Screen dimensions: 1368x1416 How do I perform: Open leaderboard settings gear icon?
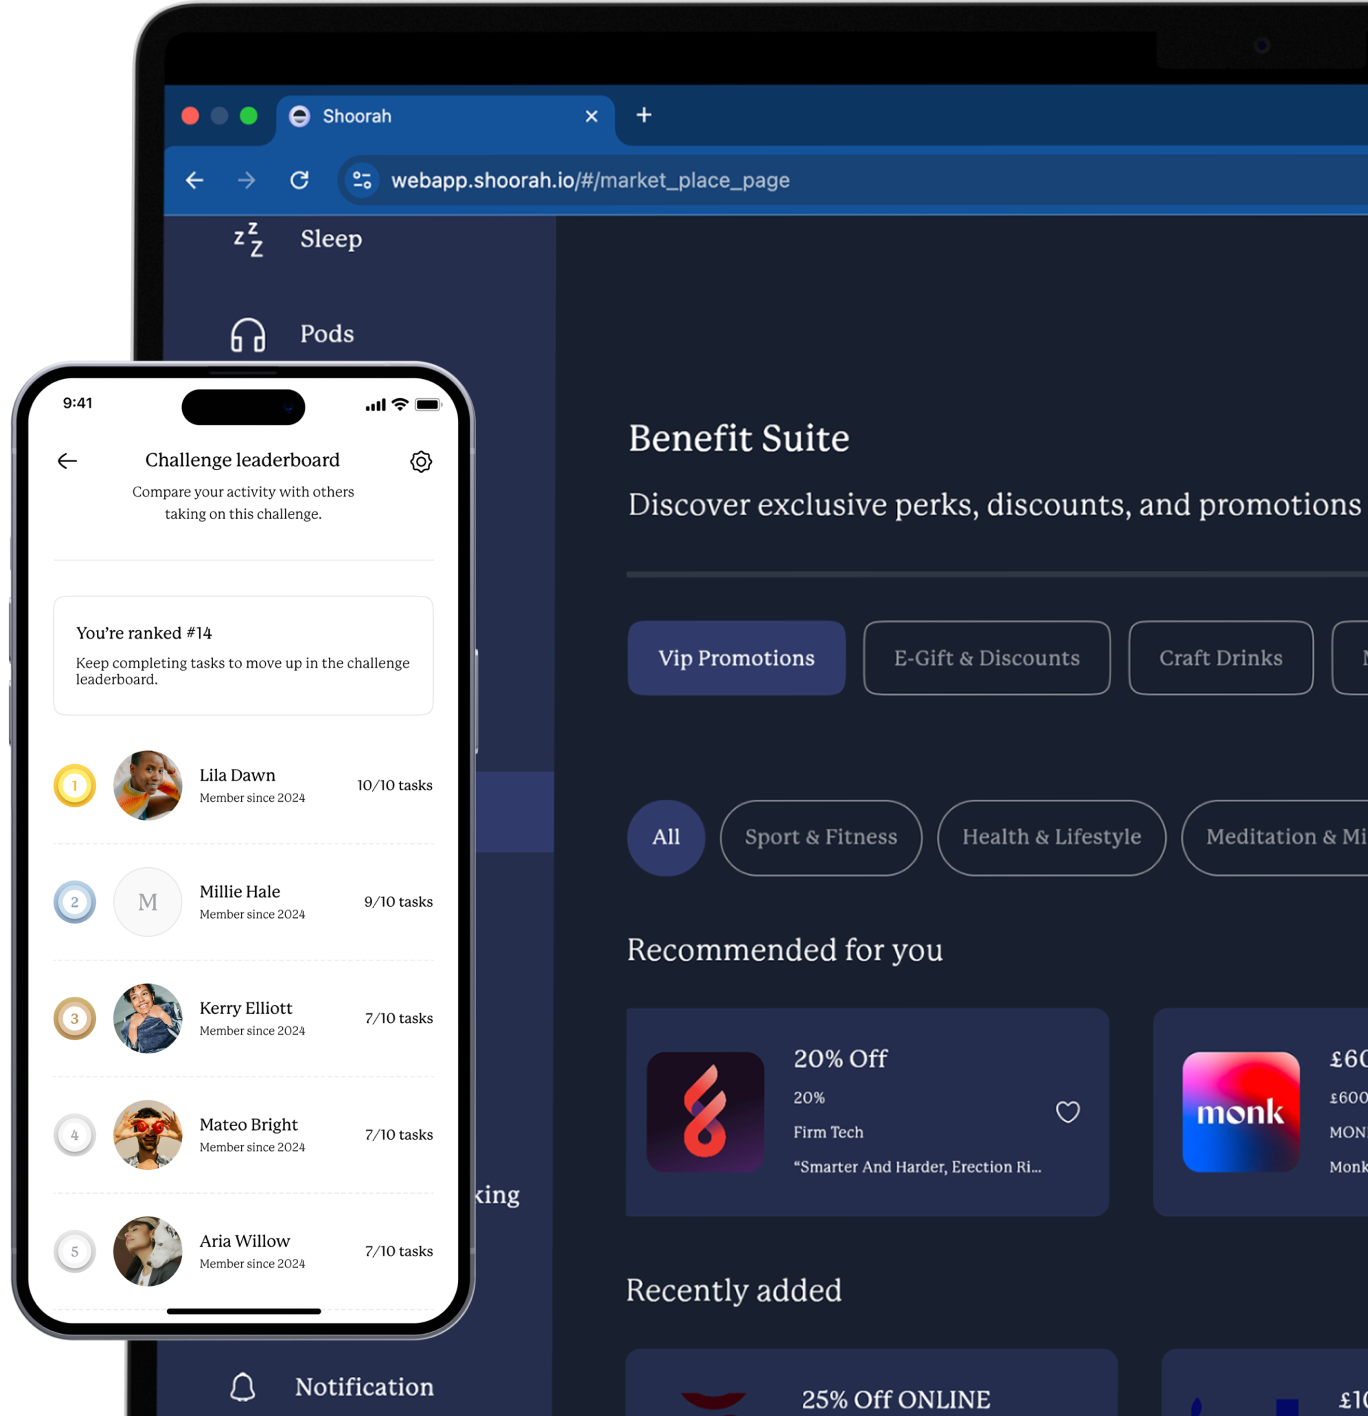421,461
